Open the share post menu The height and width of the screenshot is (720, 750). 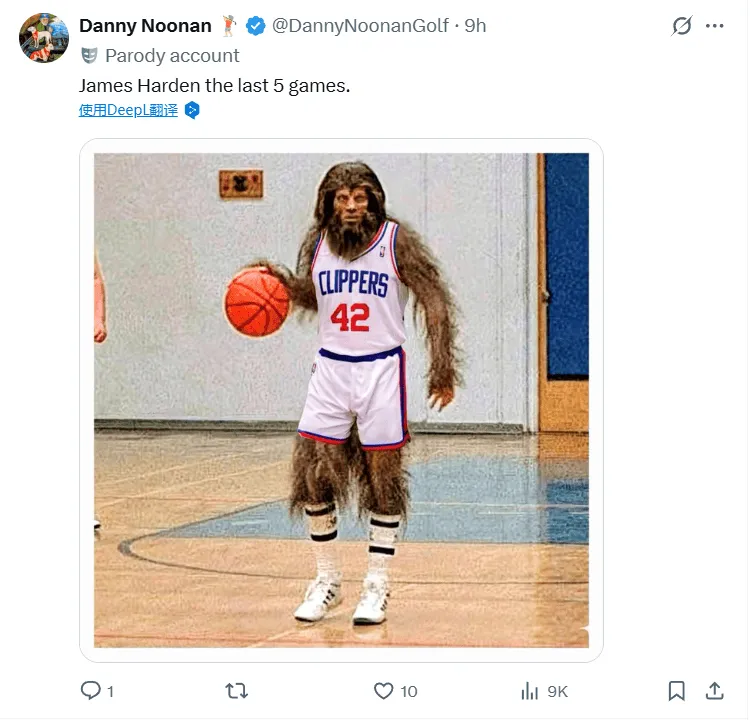[x=715, y=690]
